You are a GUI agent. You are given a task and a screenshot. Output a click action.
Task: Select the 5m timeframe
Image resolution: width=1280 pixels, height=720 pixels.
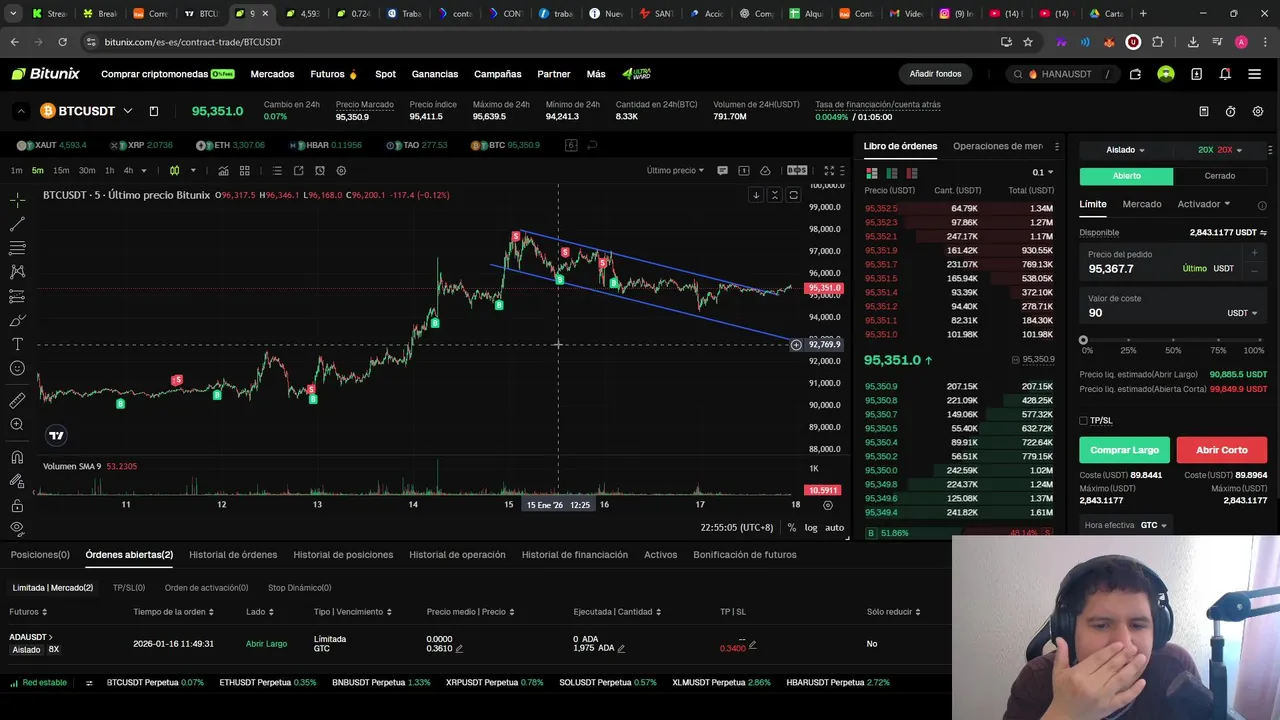tap(37, 171)
